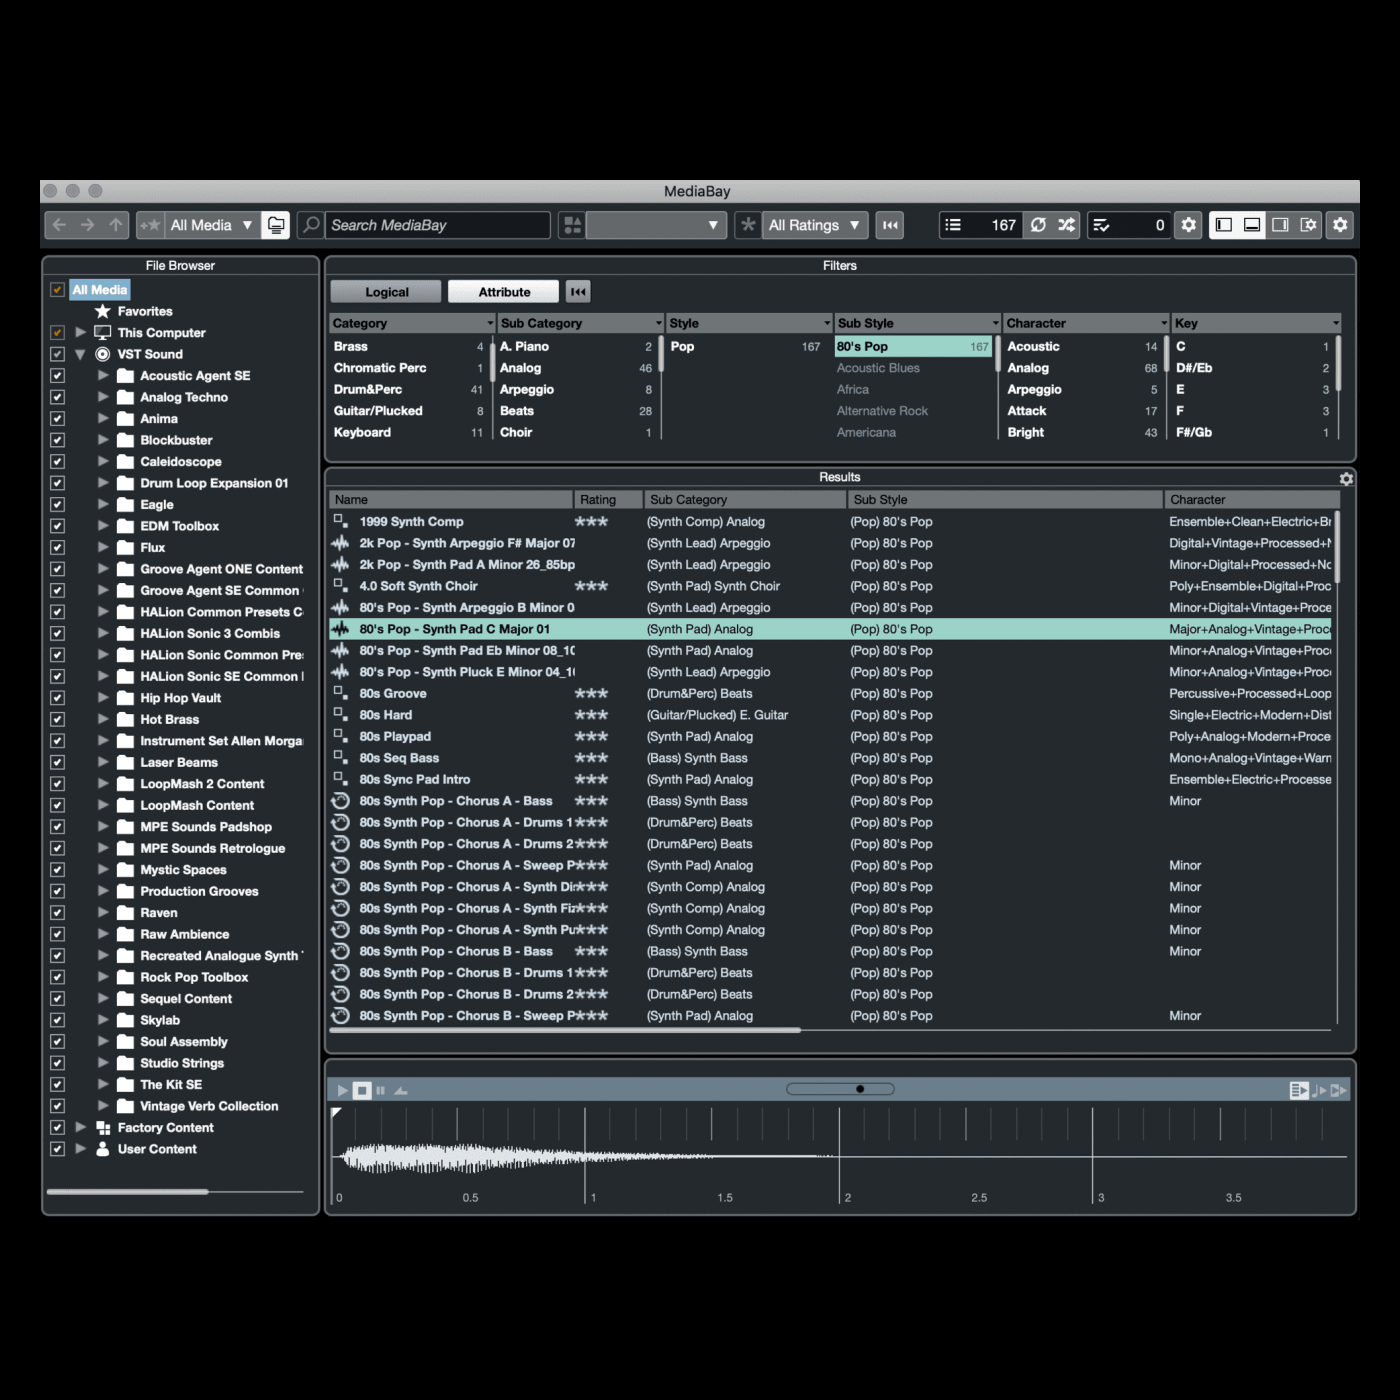This screenshot has height=1400, width=1400.
Task: Click the magnifier search icon
Action: click(311, 225)
